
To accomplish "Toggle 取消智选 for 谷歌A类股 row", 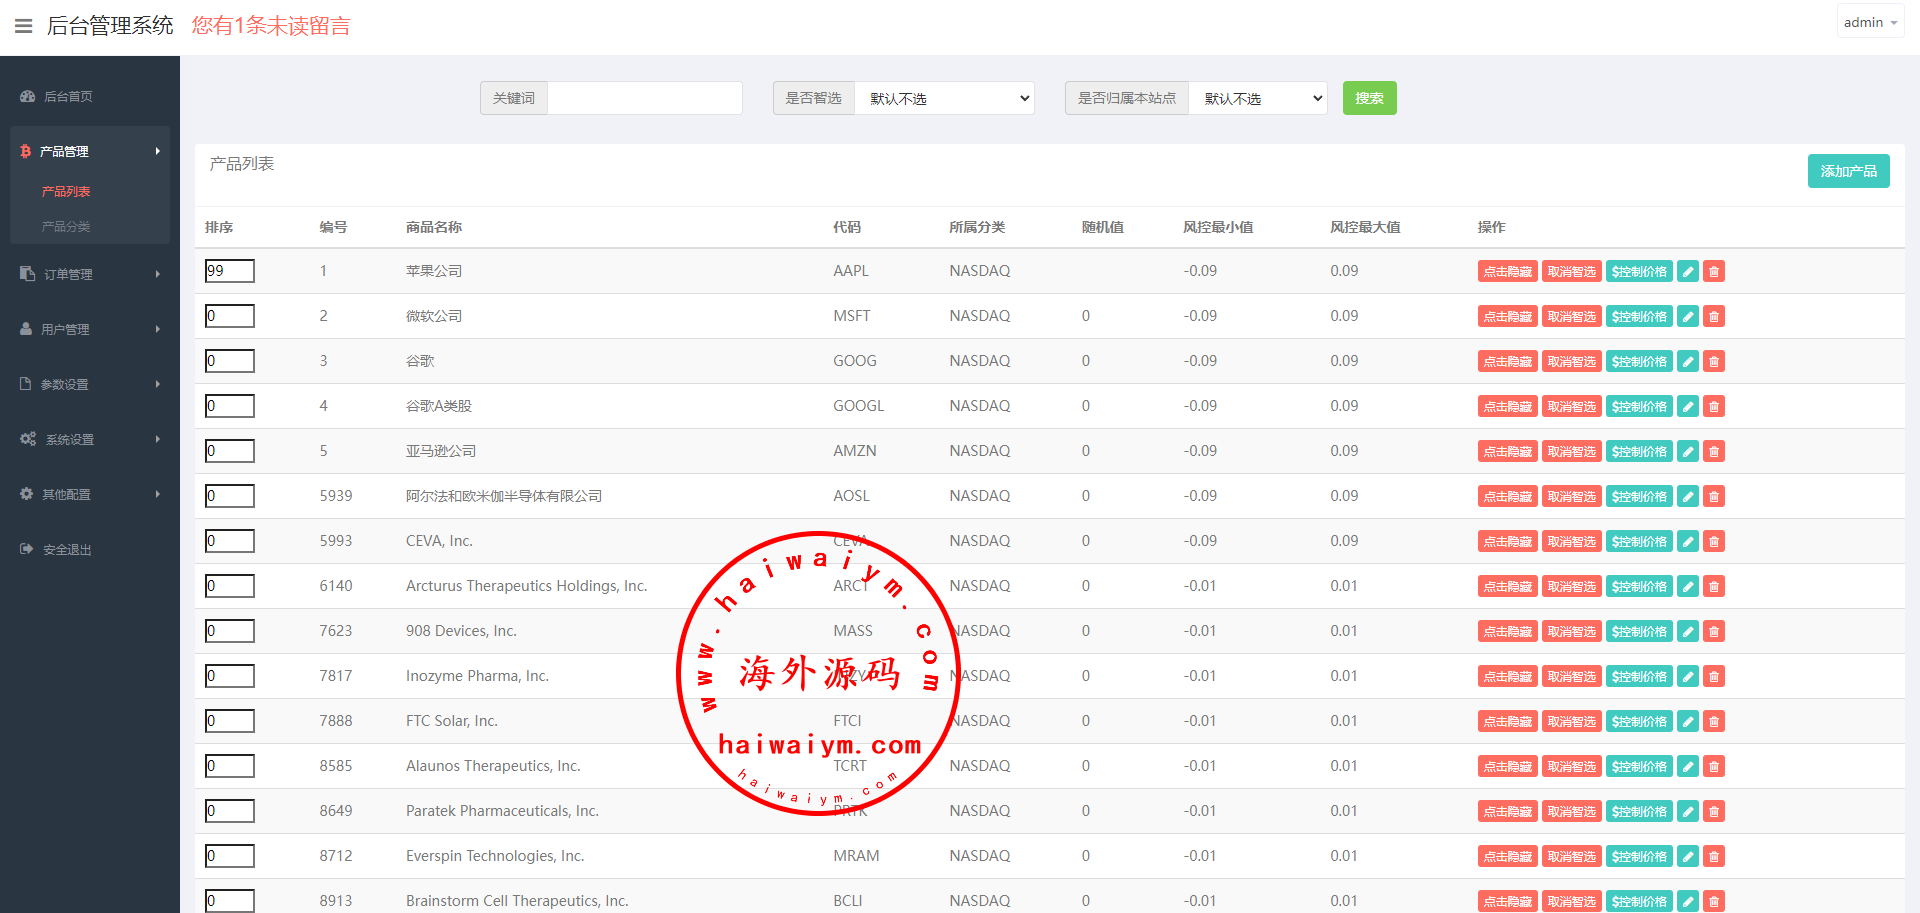I will (x=1572, y=407).
